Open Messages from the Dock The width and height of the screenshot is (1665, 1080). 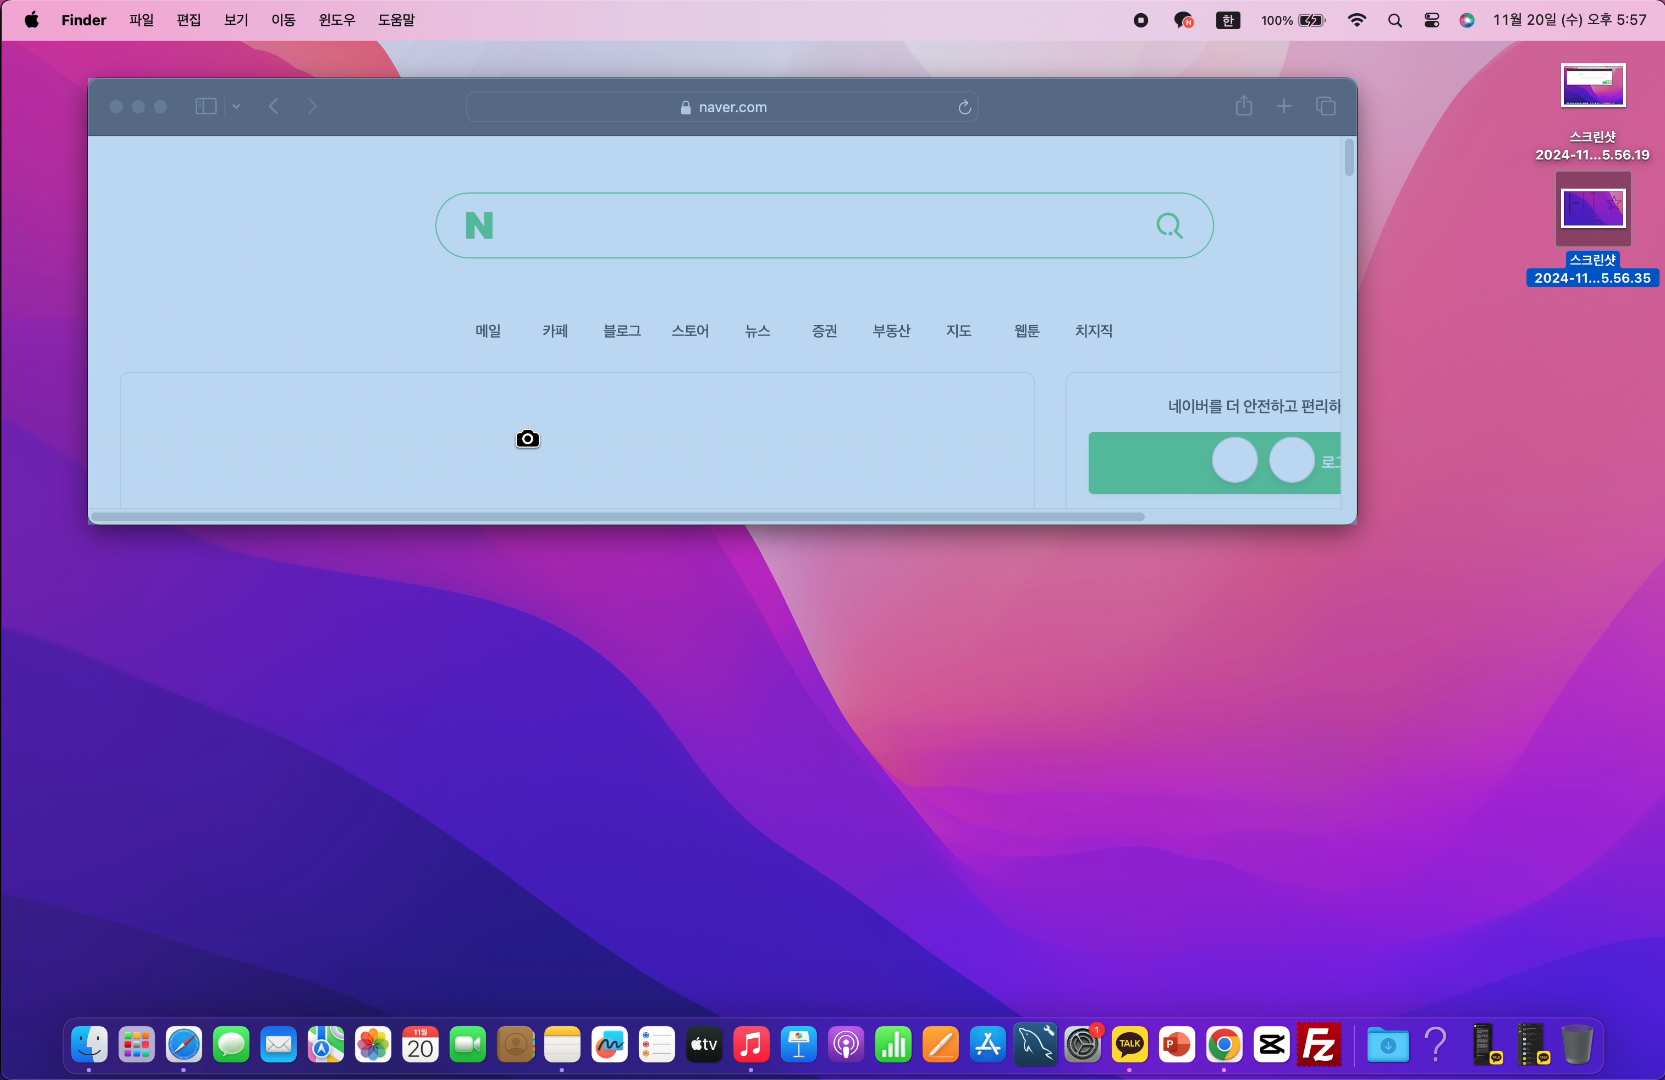231,1045
